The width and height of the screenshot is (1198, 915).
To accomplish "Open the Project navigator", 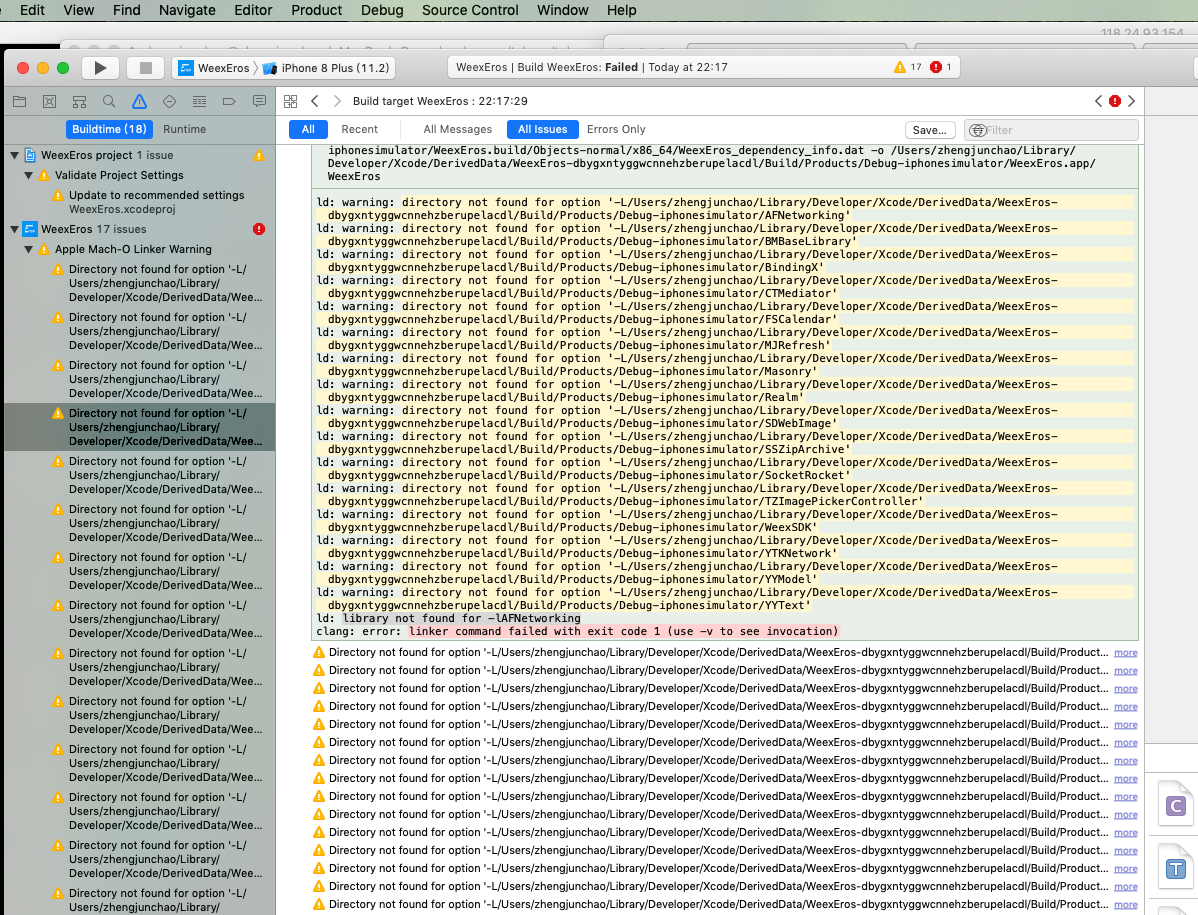I will pyautogui.click(x=19, y=101).
